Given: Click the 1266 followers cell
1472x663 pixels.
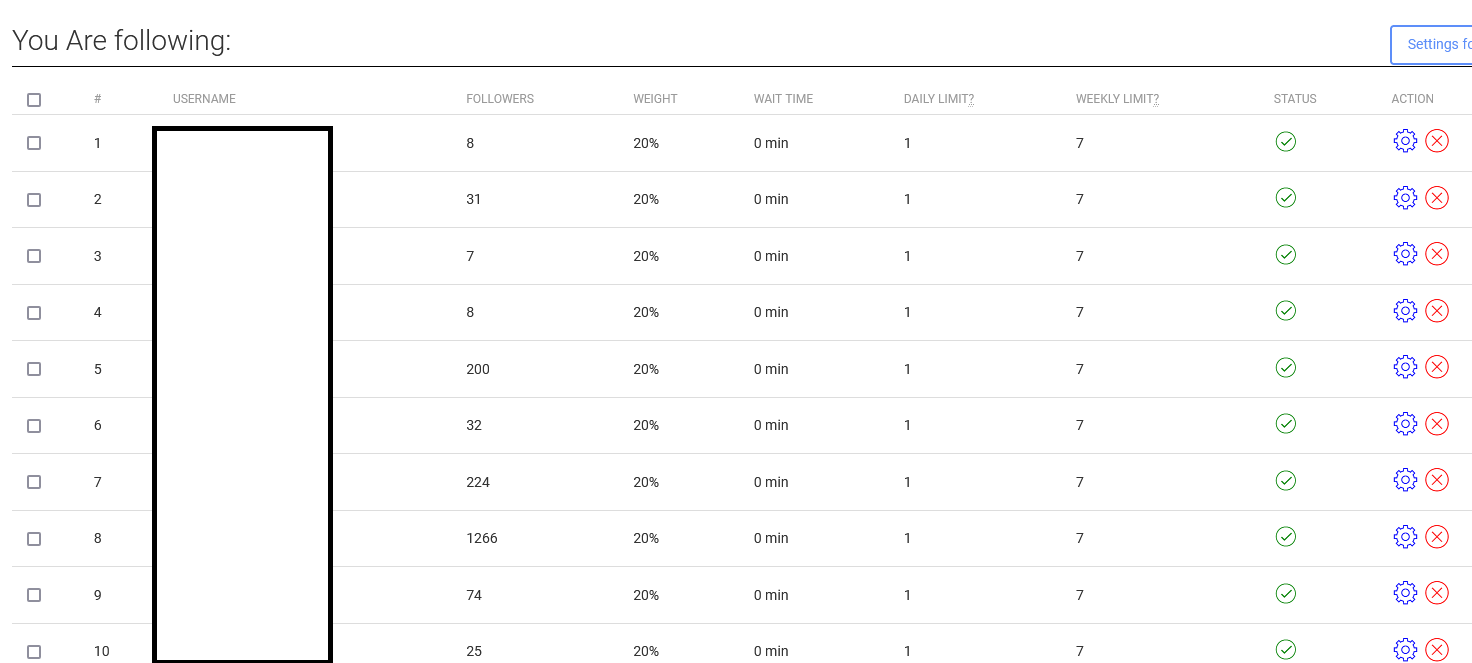Looking at the screenshot, I should coord(481,538).
